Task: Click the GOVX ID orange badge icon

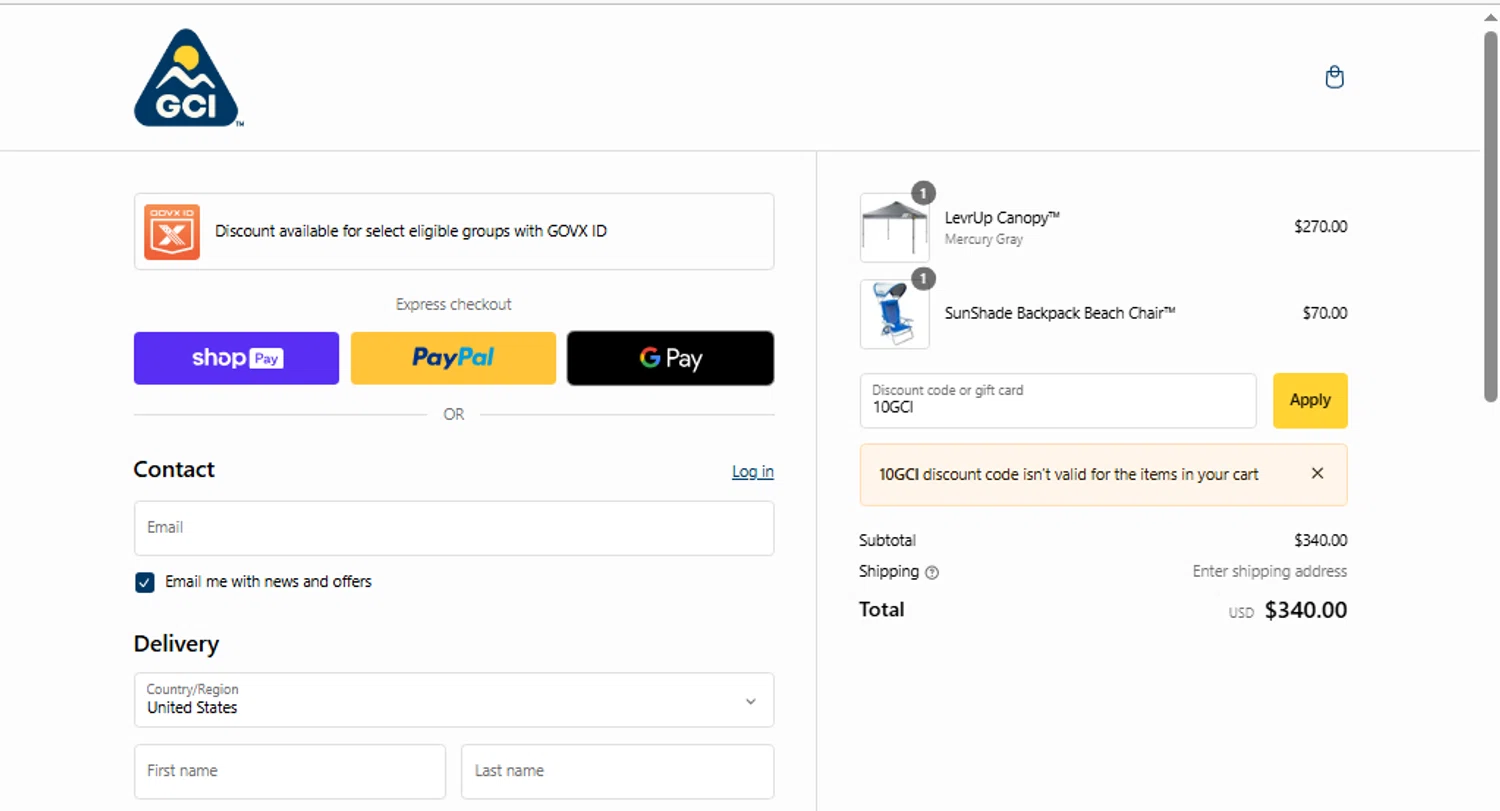Action: [172, 232]
